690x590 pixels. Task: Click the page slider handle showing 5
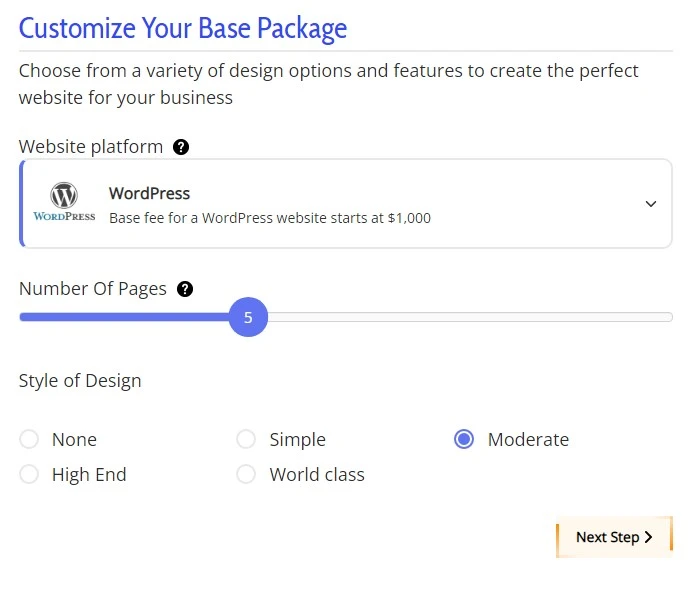(x=248, y=317)
